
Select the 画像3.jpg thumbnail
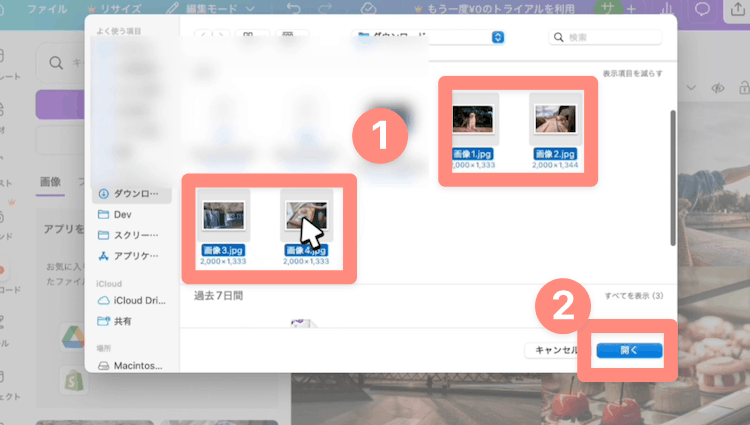click(x=223, y=216)
